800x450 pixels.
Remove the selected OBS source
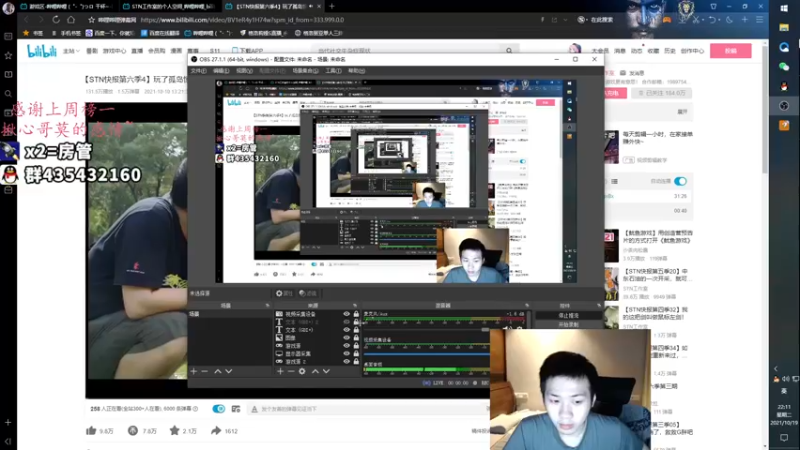pyautogui.click(x=291, y=371)
